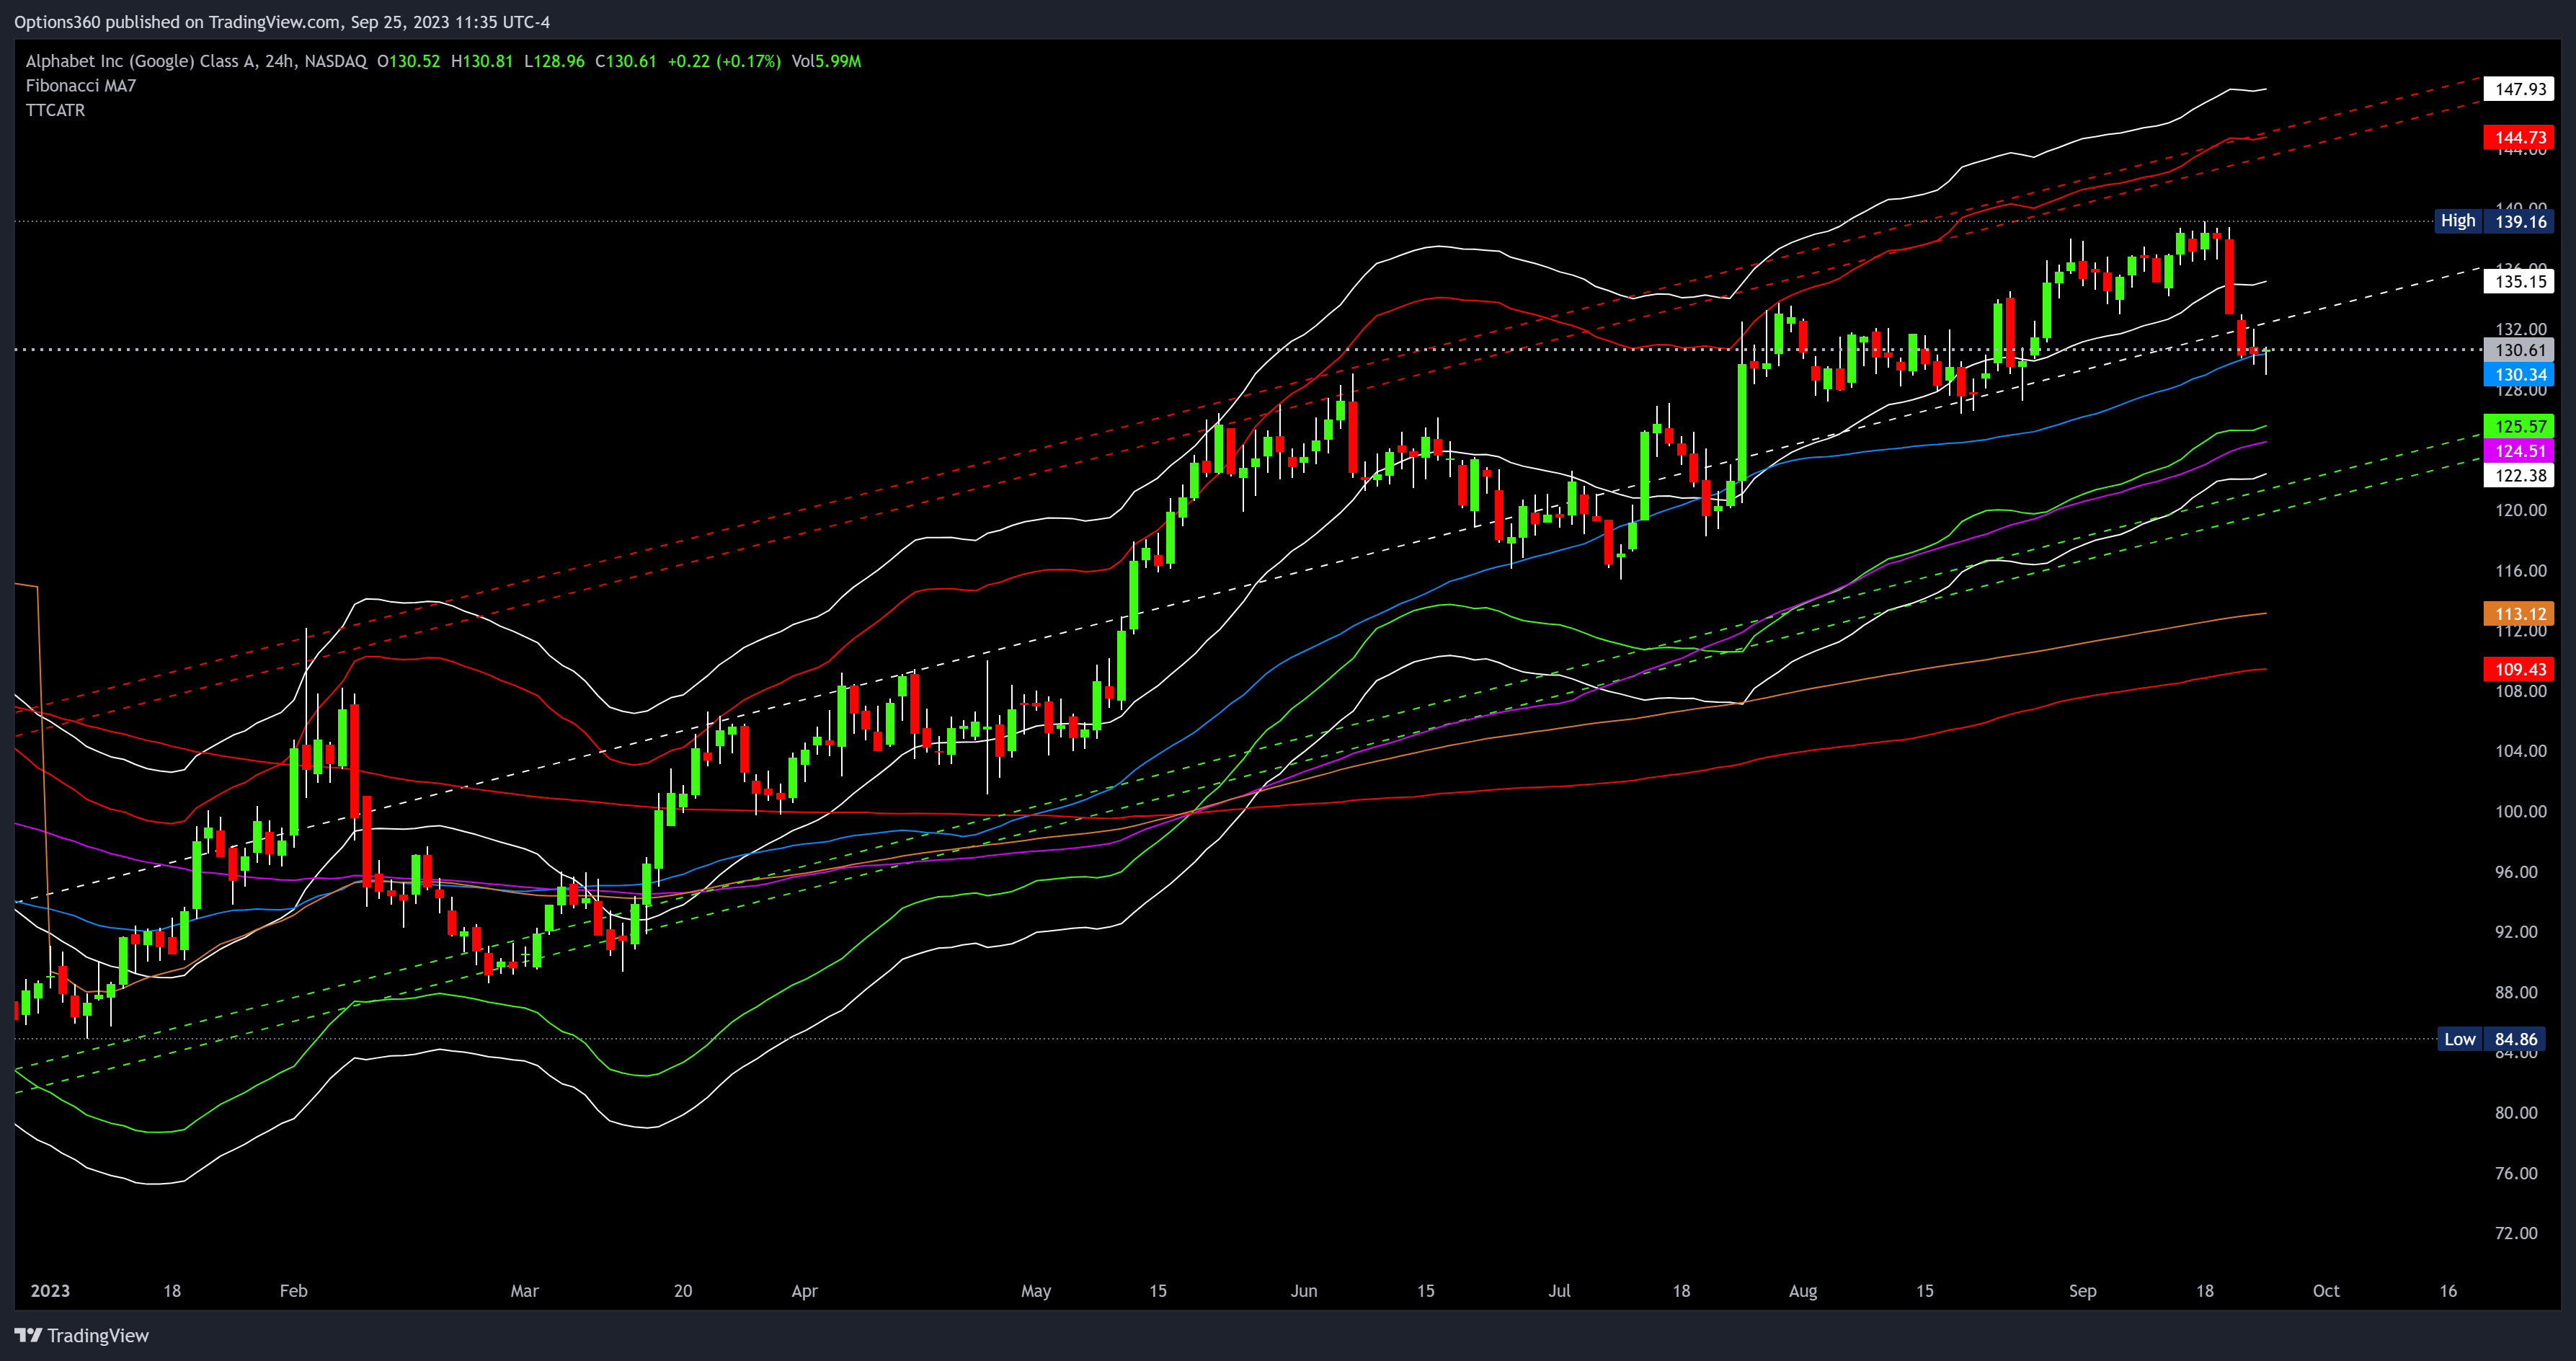Image resolution: width=2576 pixels, height=1361 pixels.
Task: Click the Sep label on the time axis
Action: (2083, 1290)
